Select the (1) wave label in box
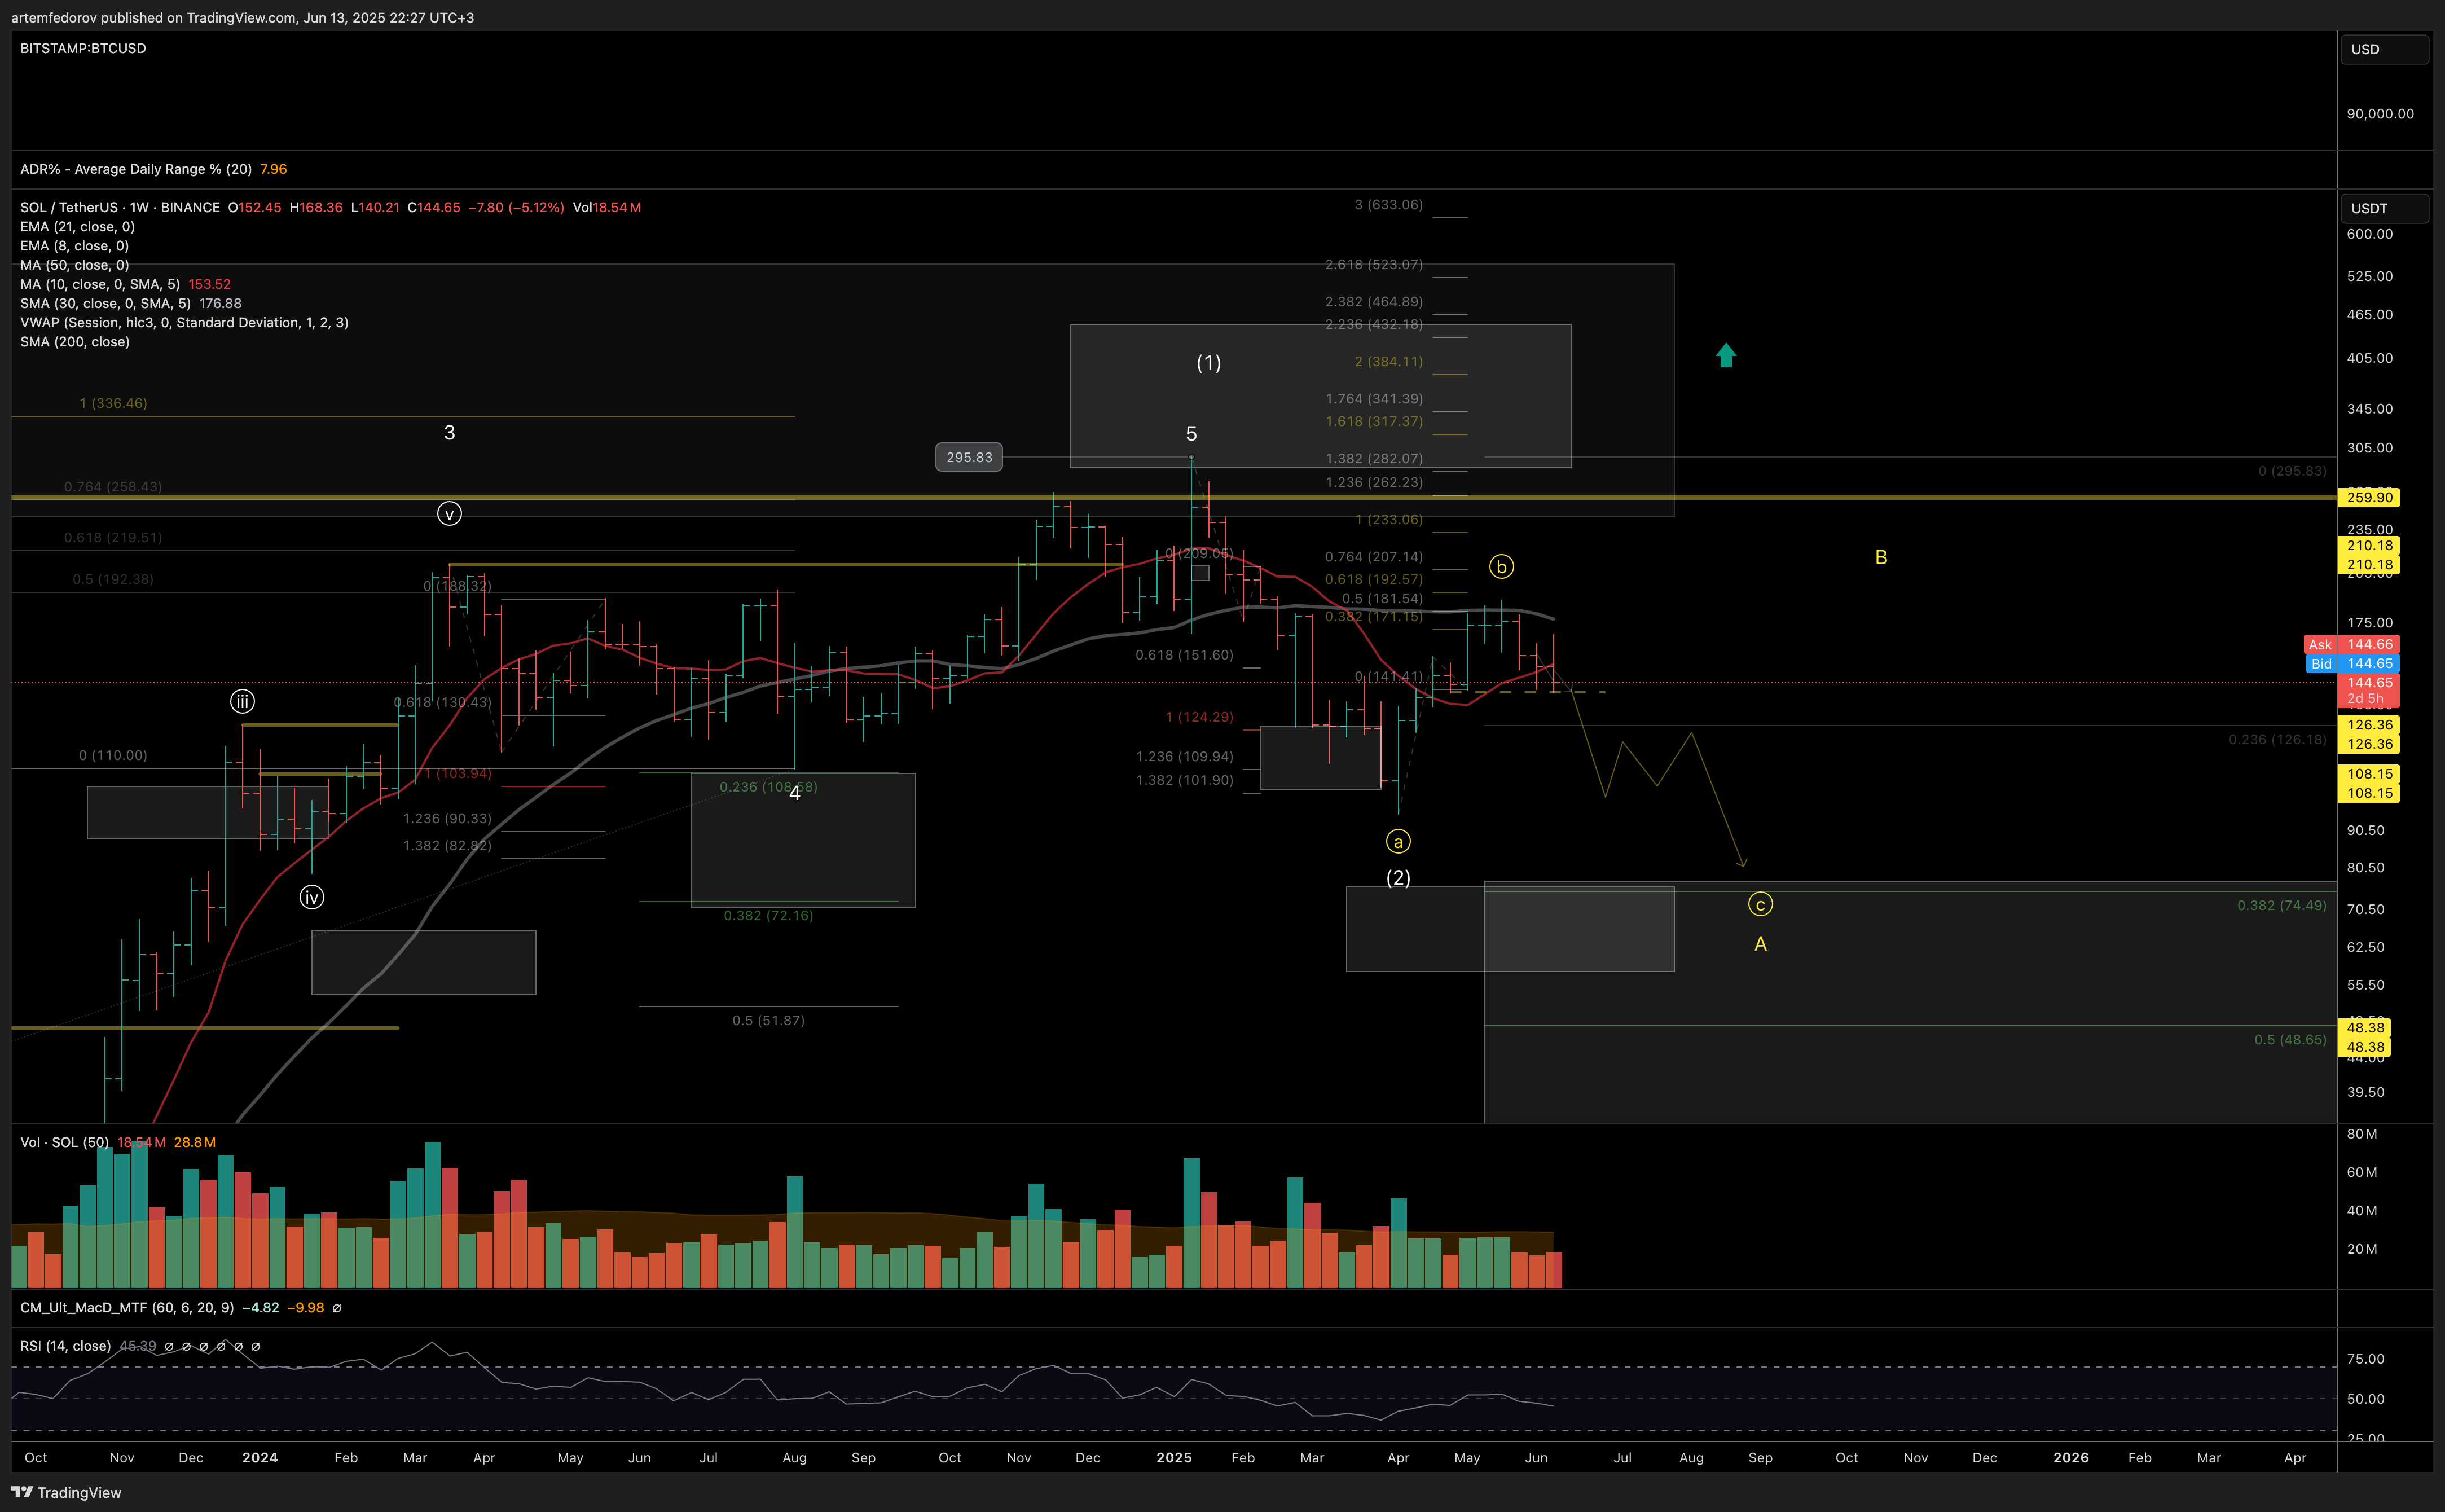The image size is (2445, 1512). point(1208,363)
